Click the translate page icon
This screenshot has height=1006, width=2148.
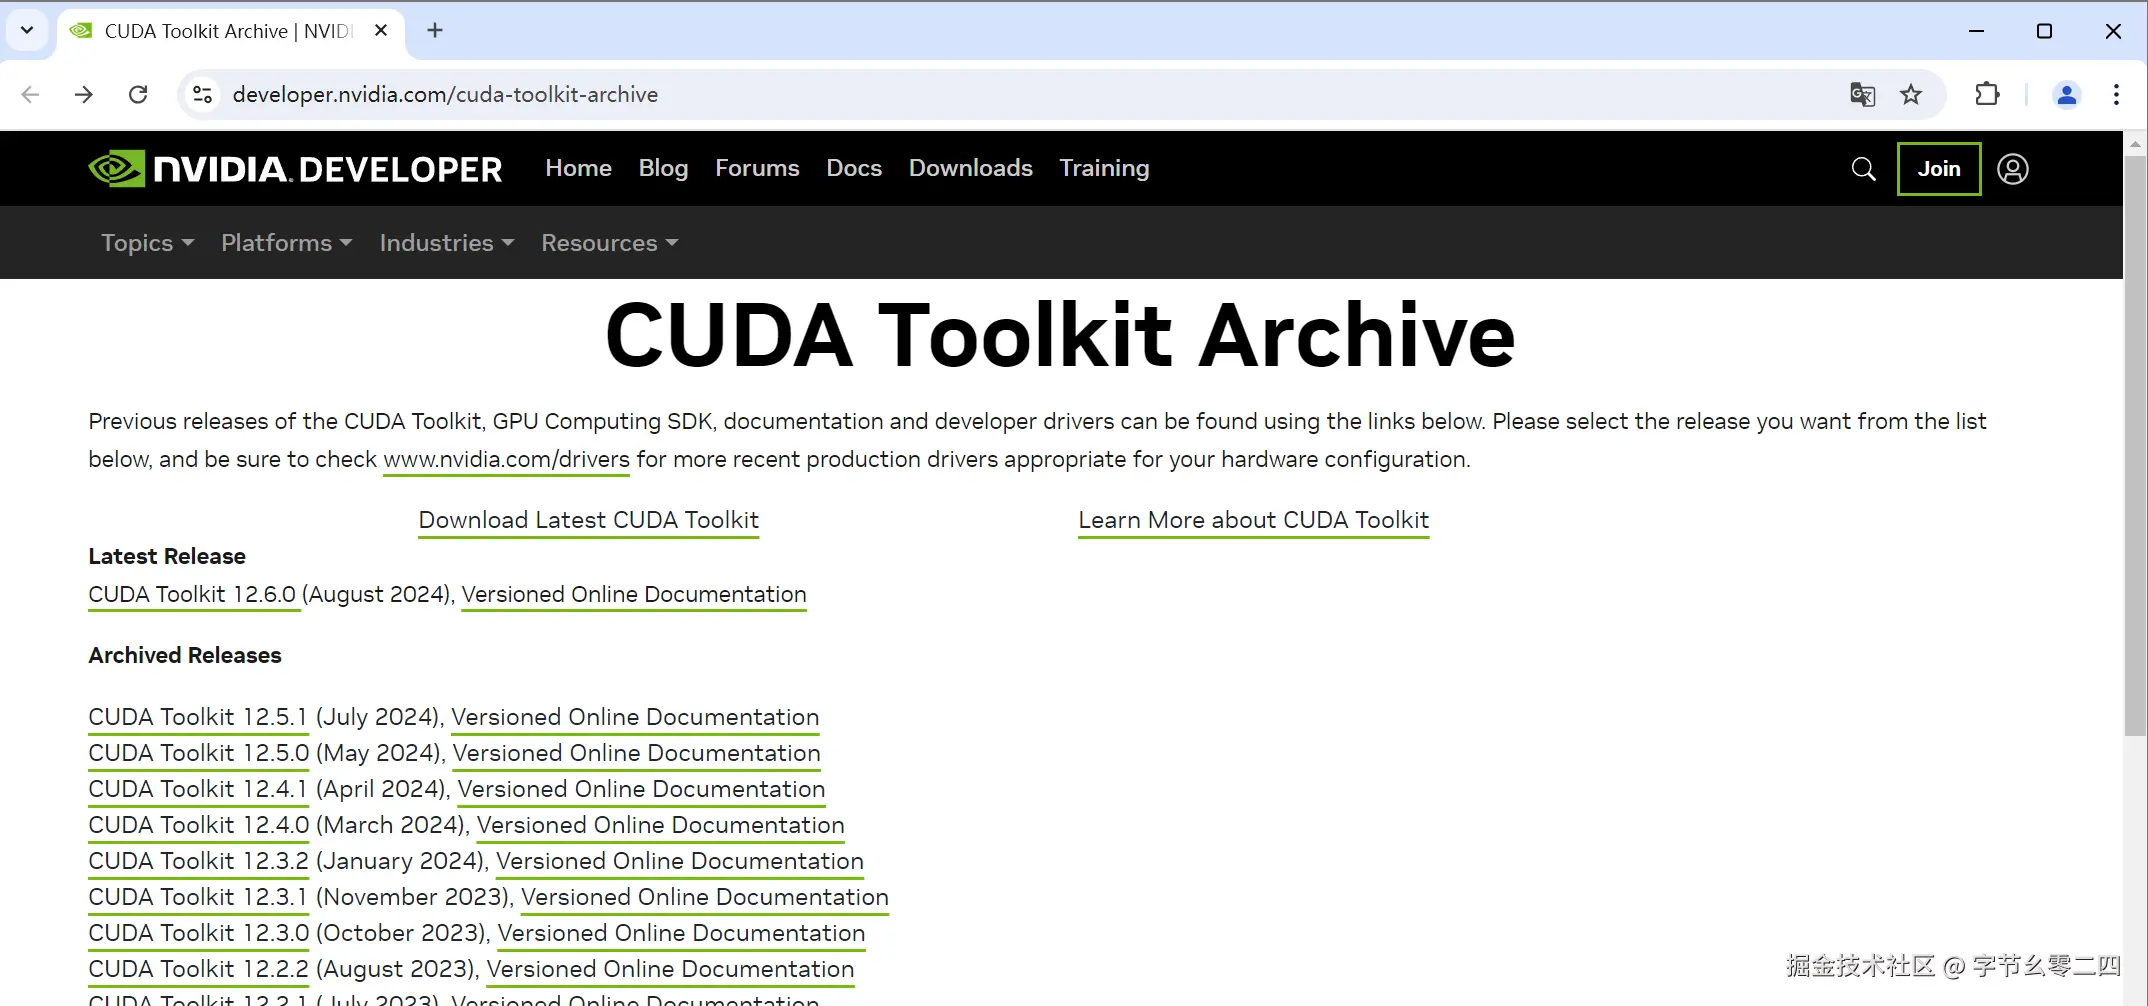[1862, 94]
